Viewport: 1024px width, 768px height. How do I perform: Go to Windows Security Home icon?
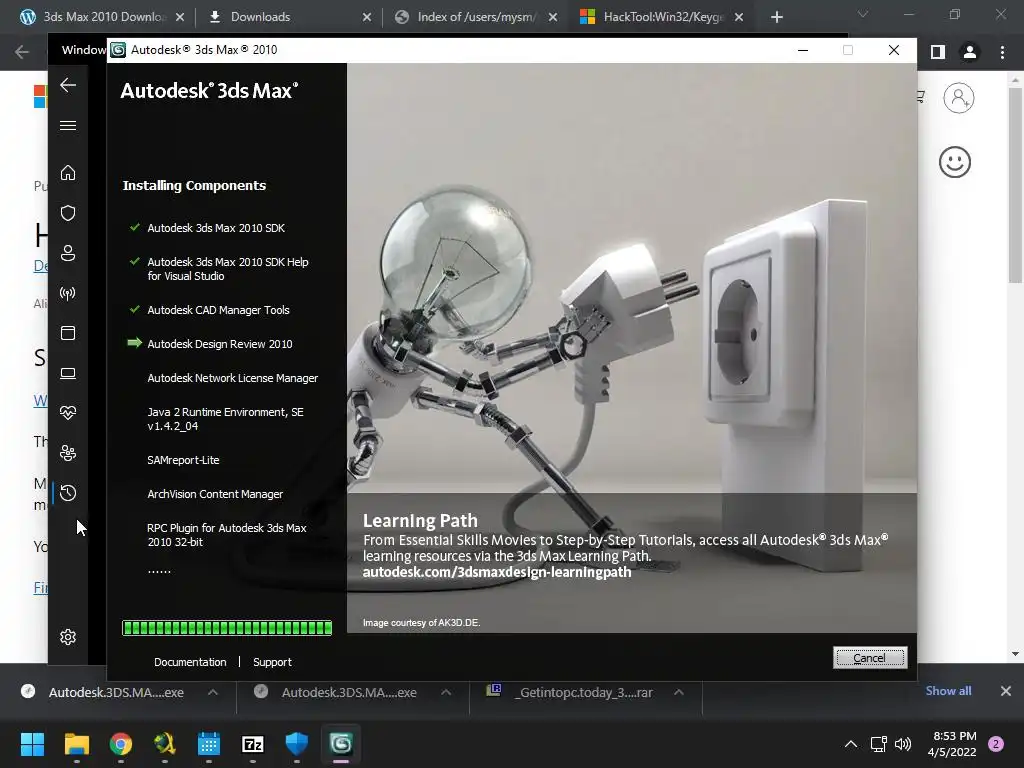click(68, 172)
